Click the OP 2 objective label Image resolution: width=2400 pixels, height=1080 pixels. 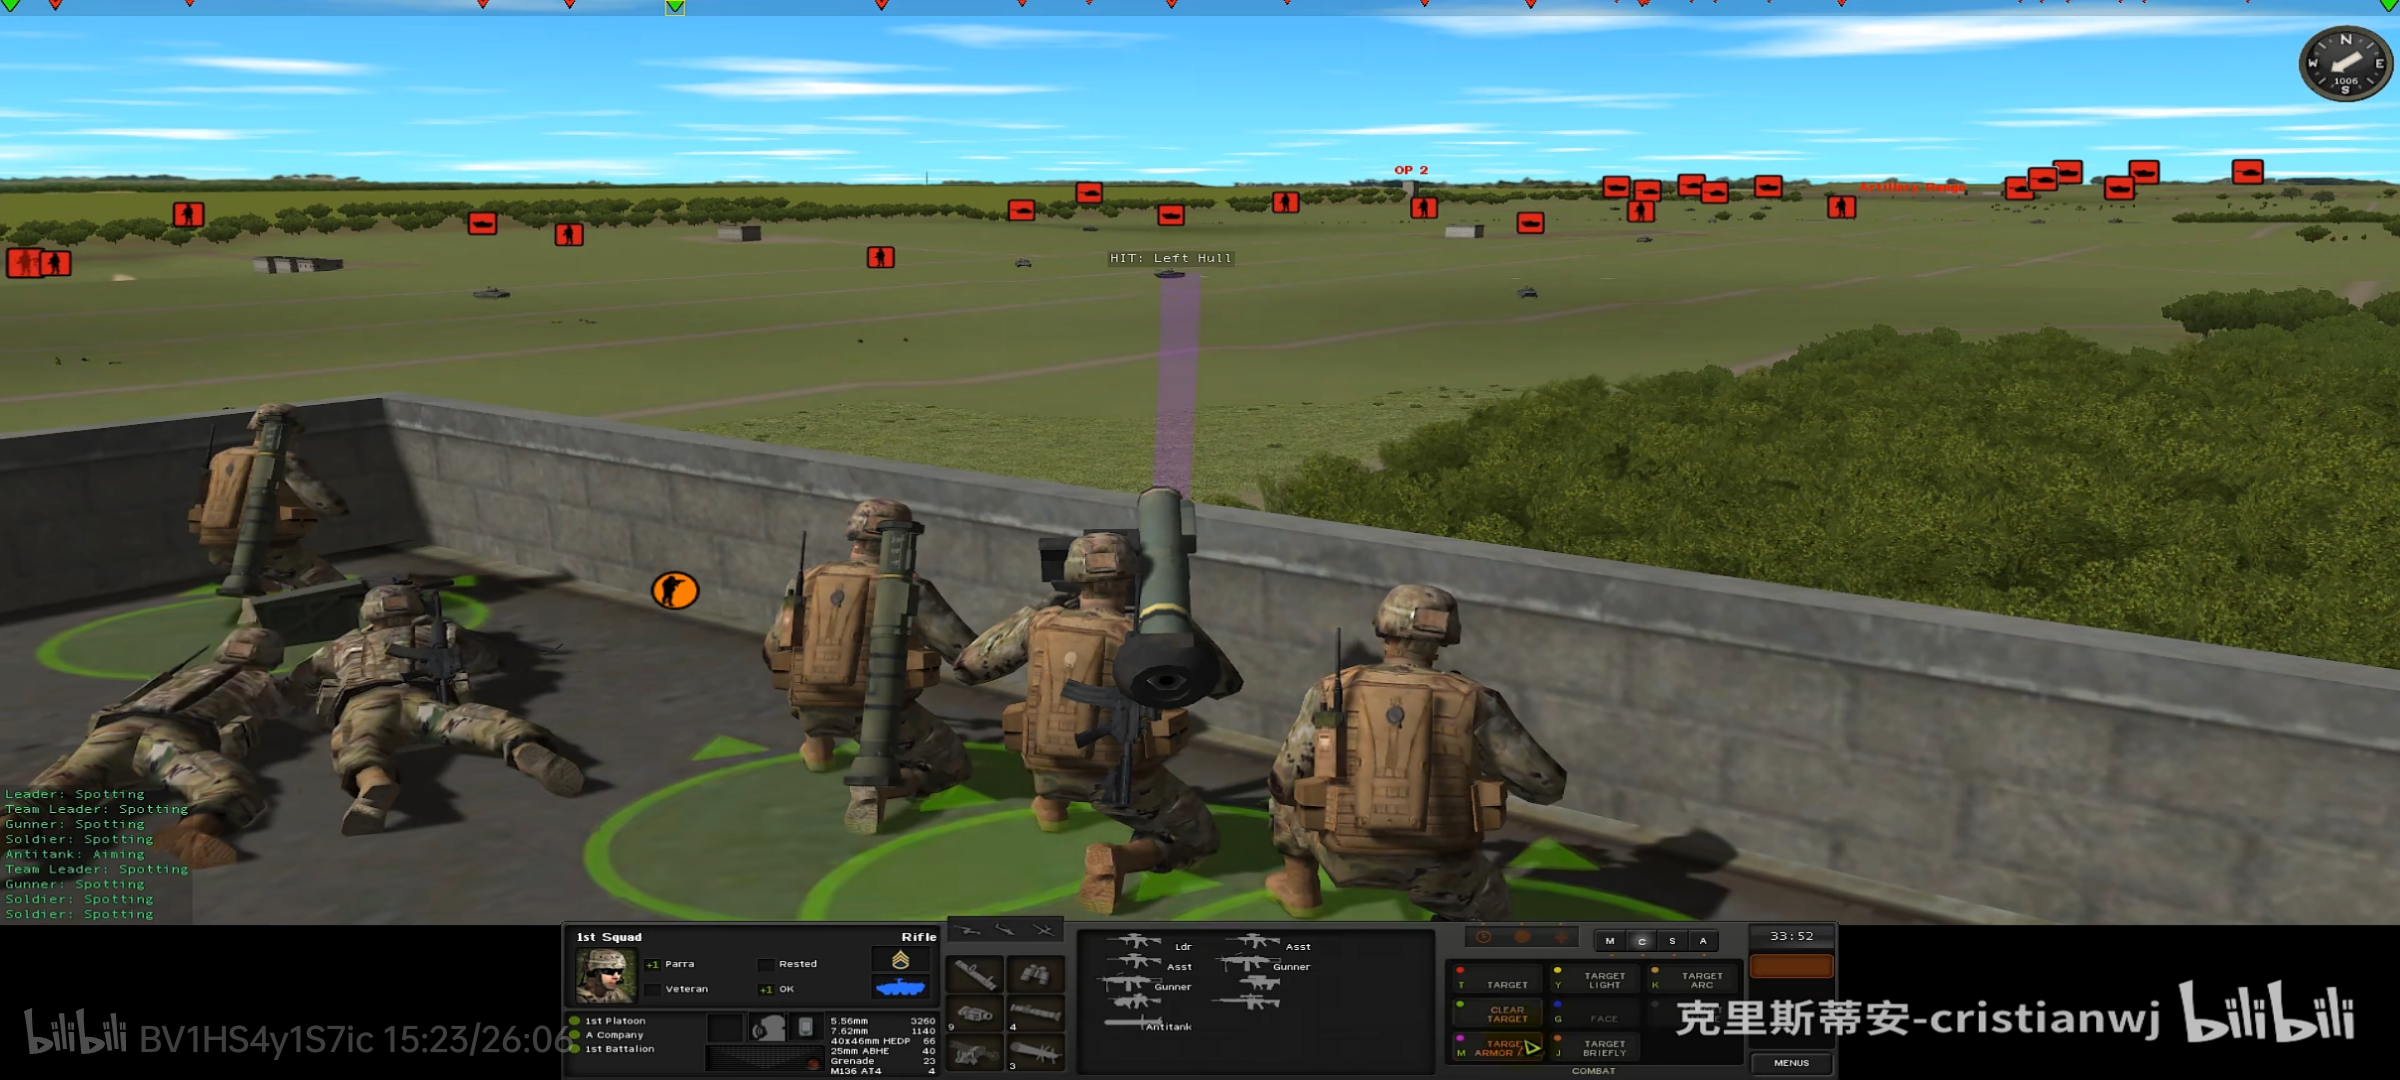pyautogui.click(x=1411, y=170)
